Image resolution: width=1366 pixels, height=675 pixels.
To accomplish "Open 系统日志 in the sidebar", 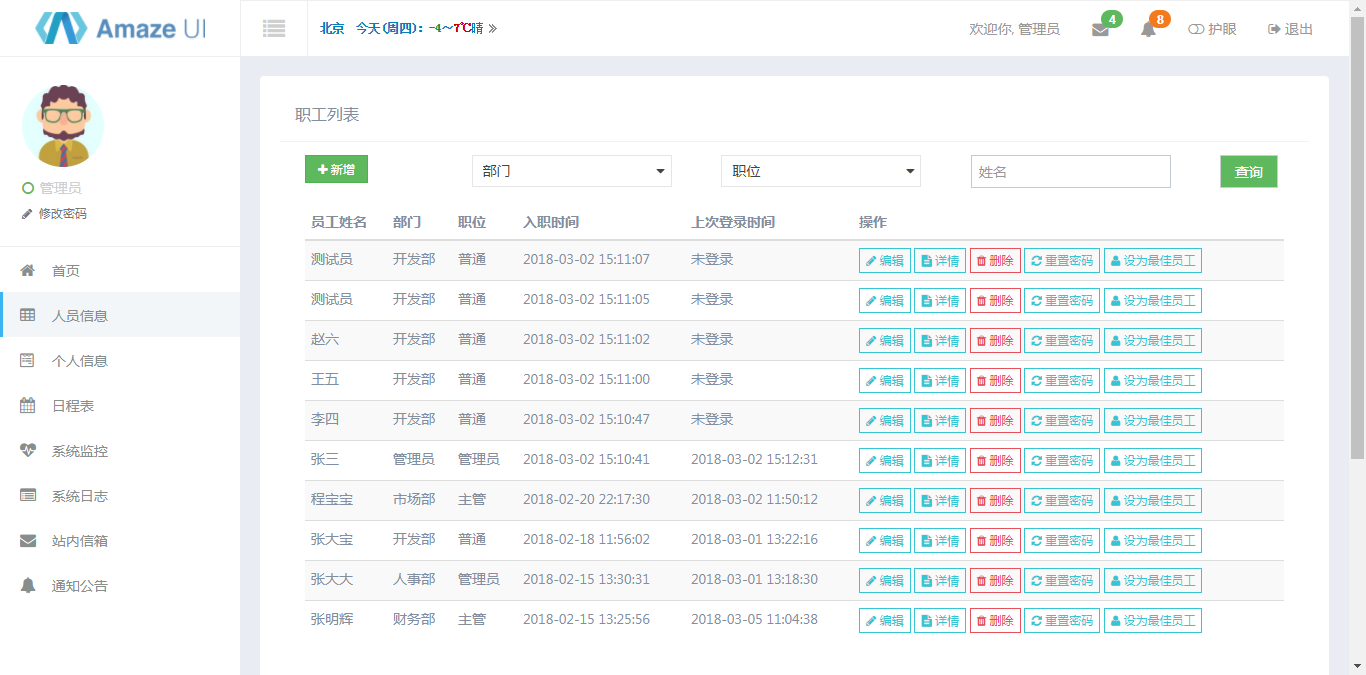I will point(79,496).
